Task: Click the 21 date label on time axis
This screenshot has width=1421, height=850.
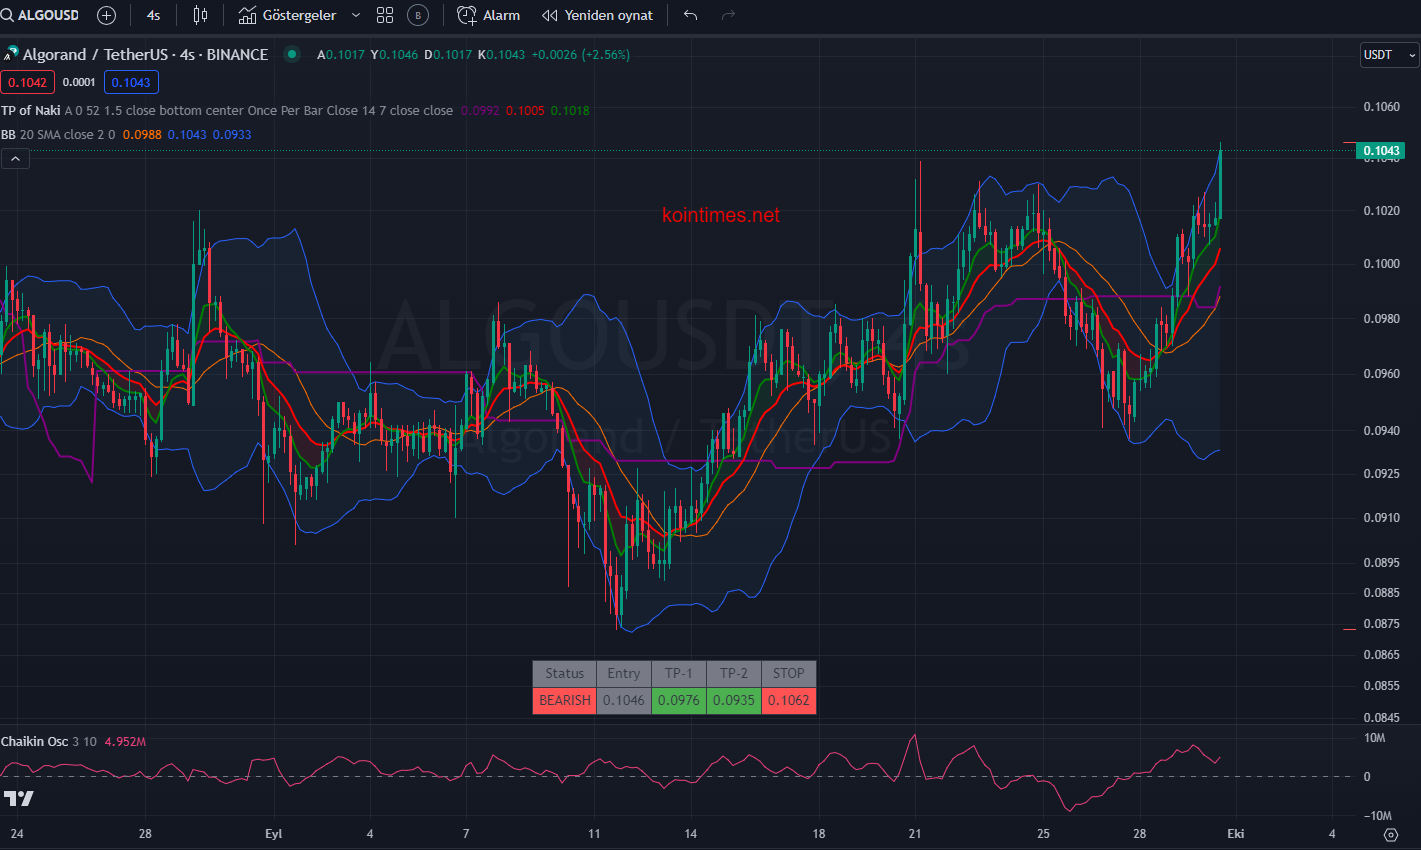Action: [x=915, y=834]
